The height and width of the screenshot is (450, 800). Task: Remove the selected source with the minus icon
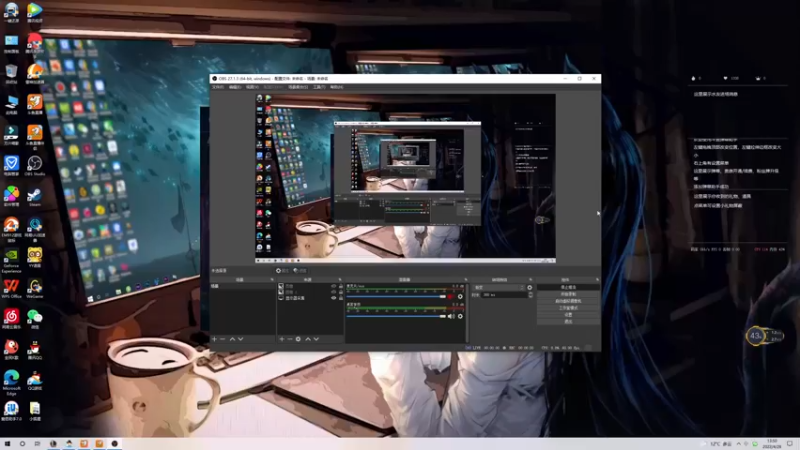[x=290, y=339]
